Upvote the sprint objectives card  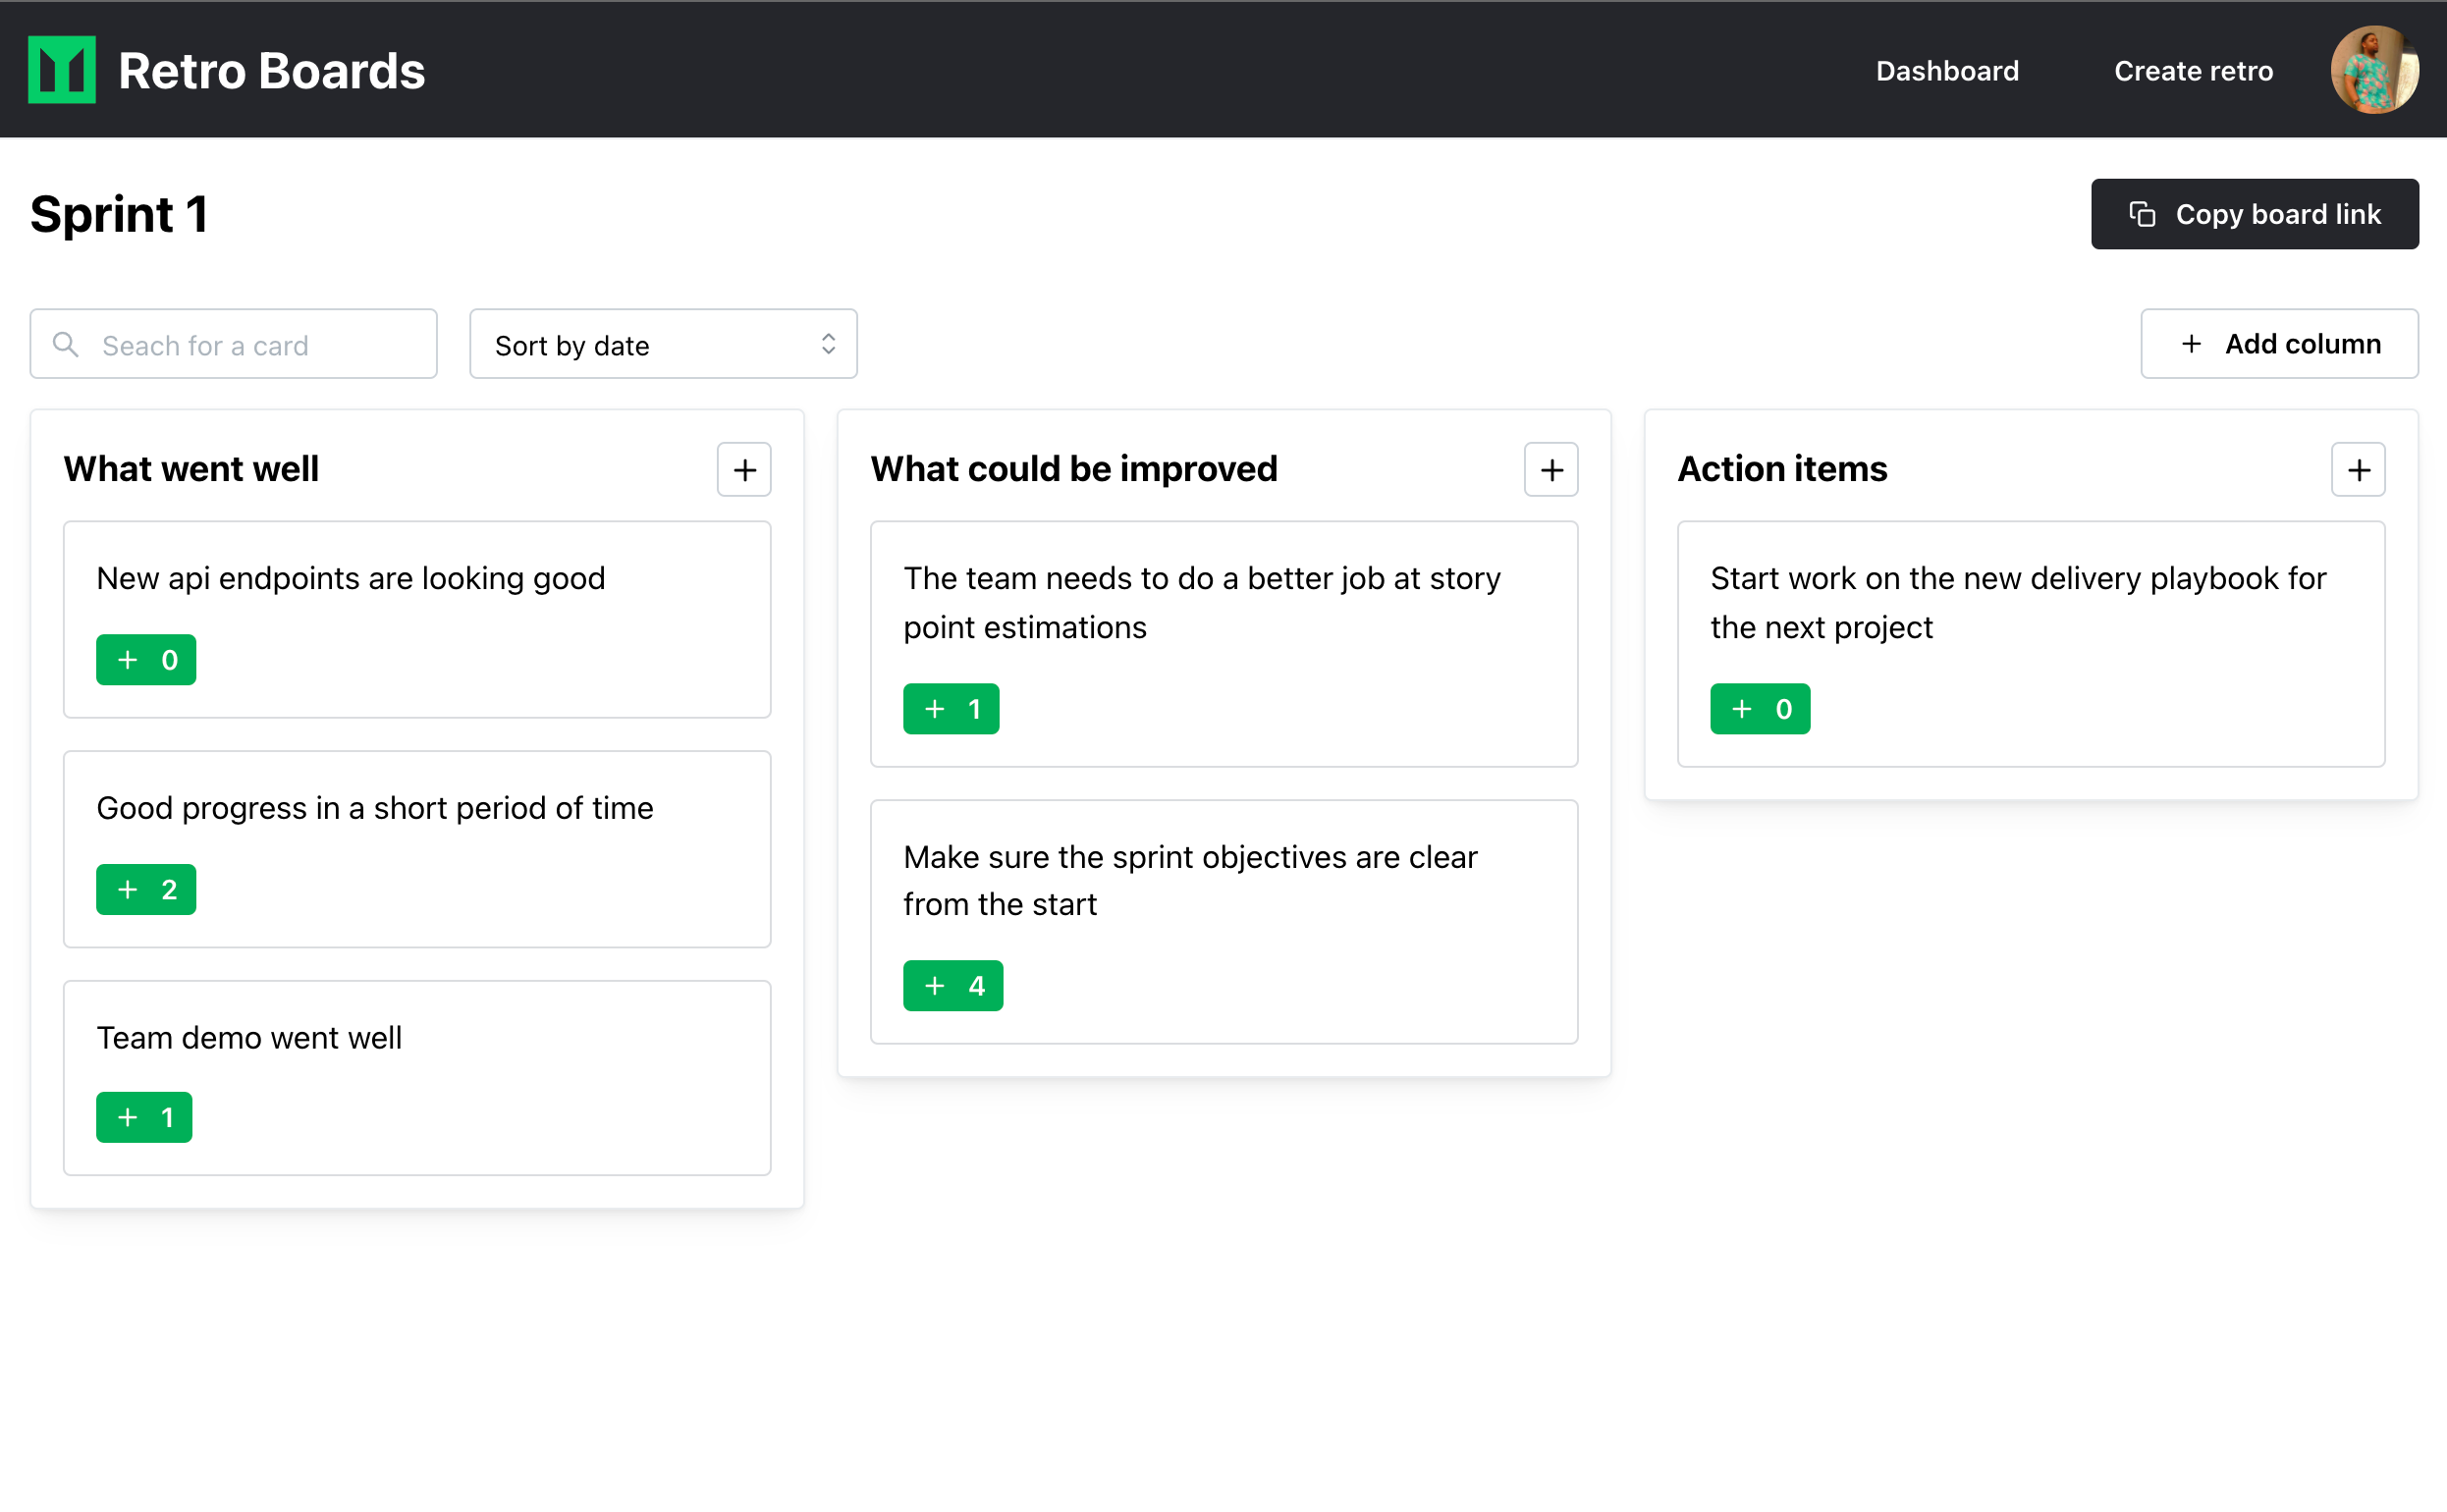(x=952, y=986)
